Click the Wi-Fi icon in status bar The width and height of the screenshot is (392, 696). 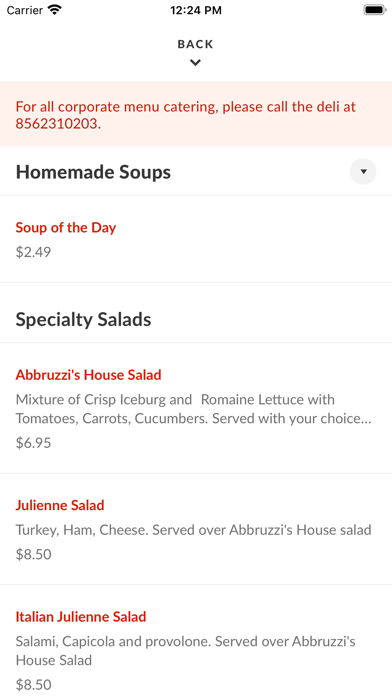54,10
